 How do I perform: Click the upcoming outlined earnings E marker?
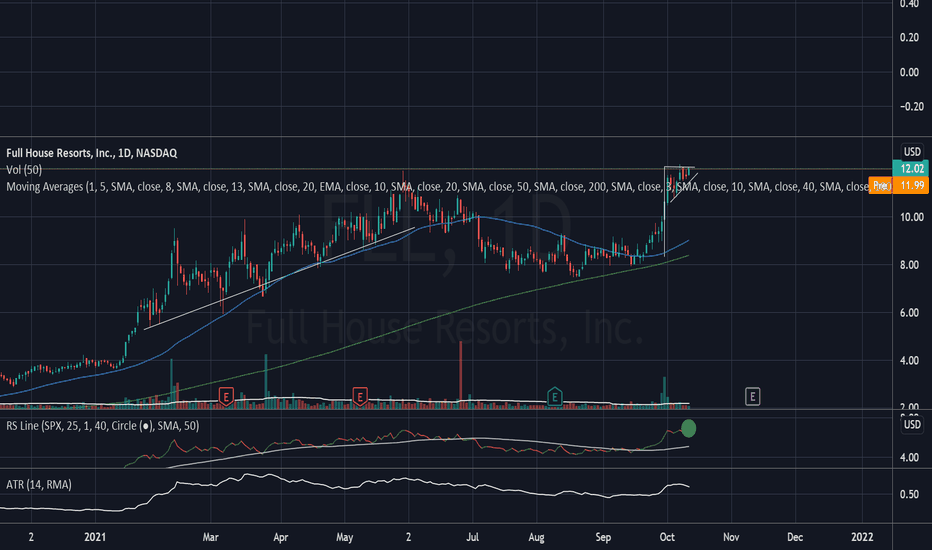coord(752,396)
